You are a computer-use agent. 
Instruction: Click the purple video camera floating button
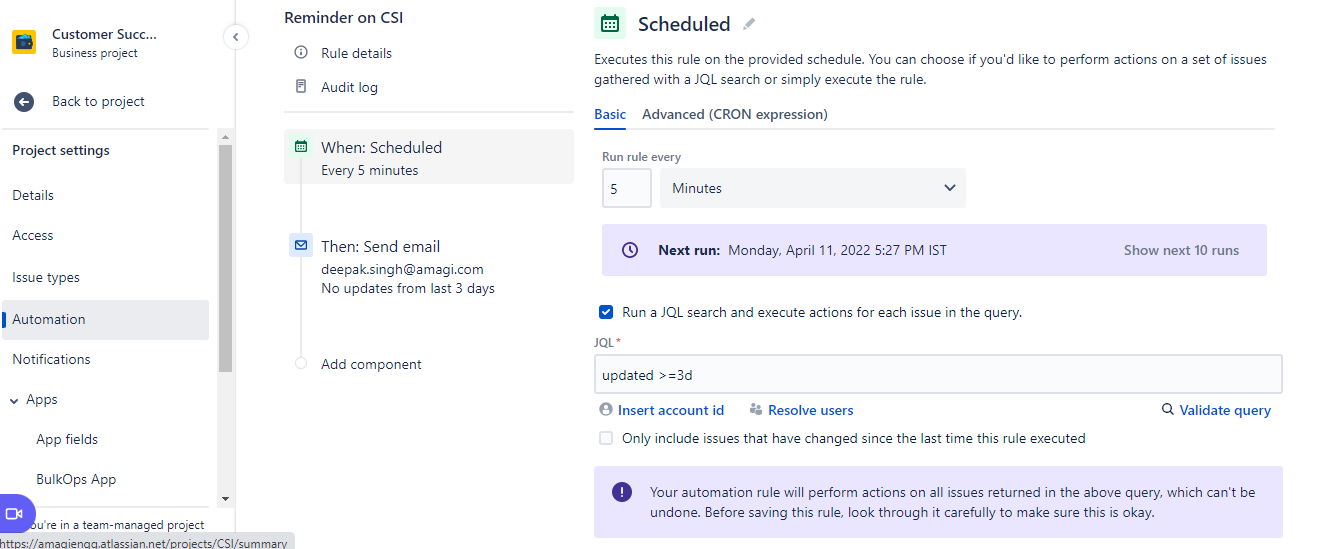click(14, 514)
